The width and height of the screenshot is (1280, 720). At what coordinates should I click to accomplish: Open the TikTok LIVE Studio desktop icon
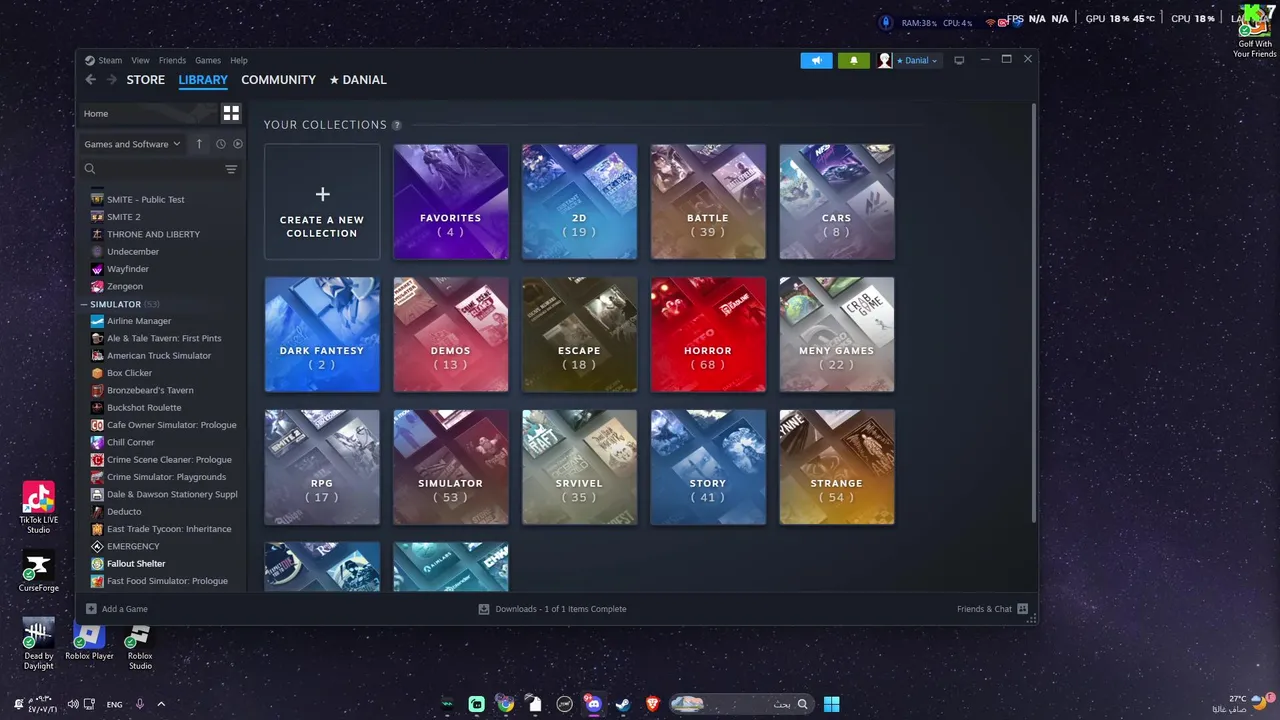[38, 508]
